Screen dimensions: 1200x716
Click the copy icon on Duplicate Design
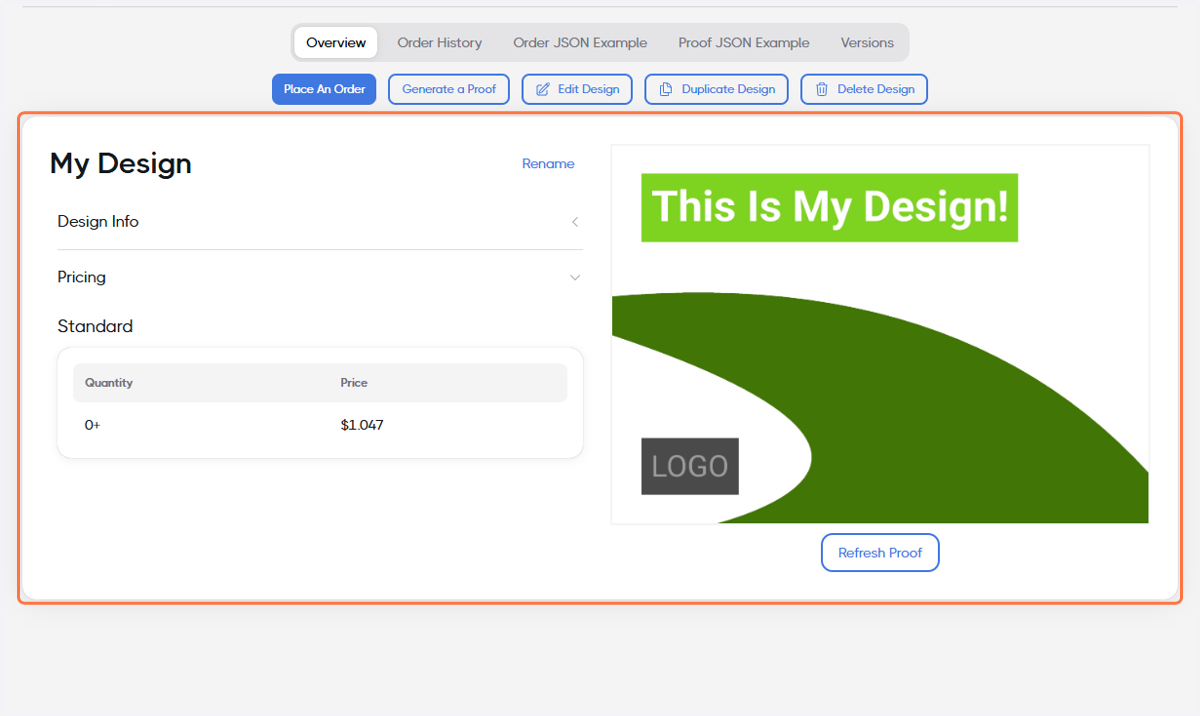click(x=666, y=89)
